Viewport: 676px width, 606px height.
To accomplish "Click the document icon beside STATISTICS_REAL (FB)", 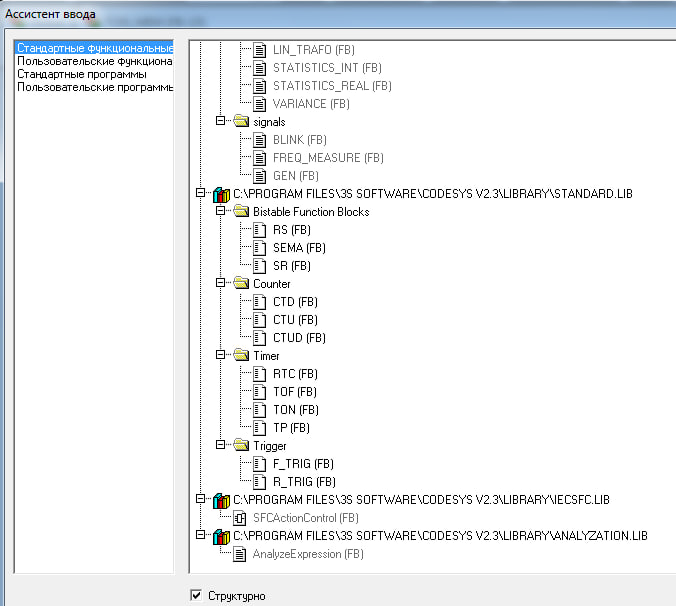I will click(260, 86).
